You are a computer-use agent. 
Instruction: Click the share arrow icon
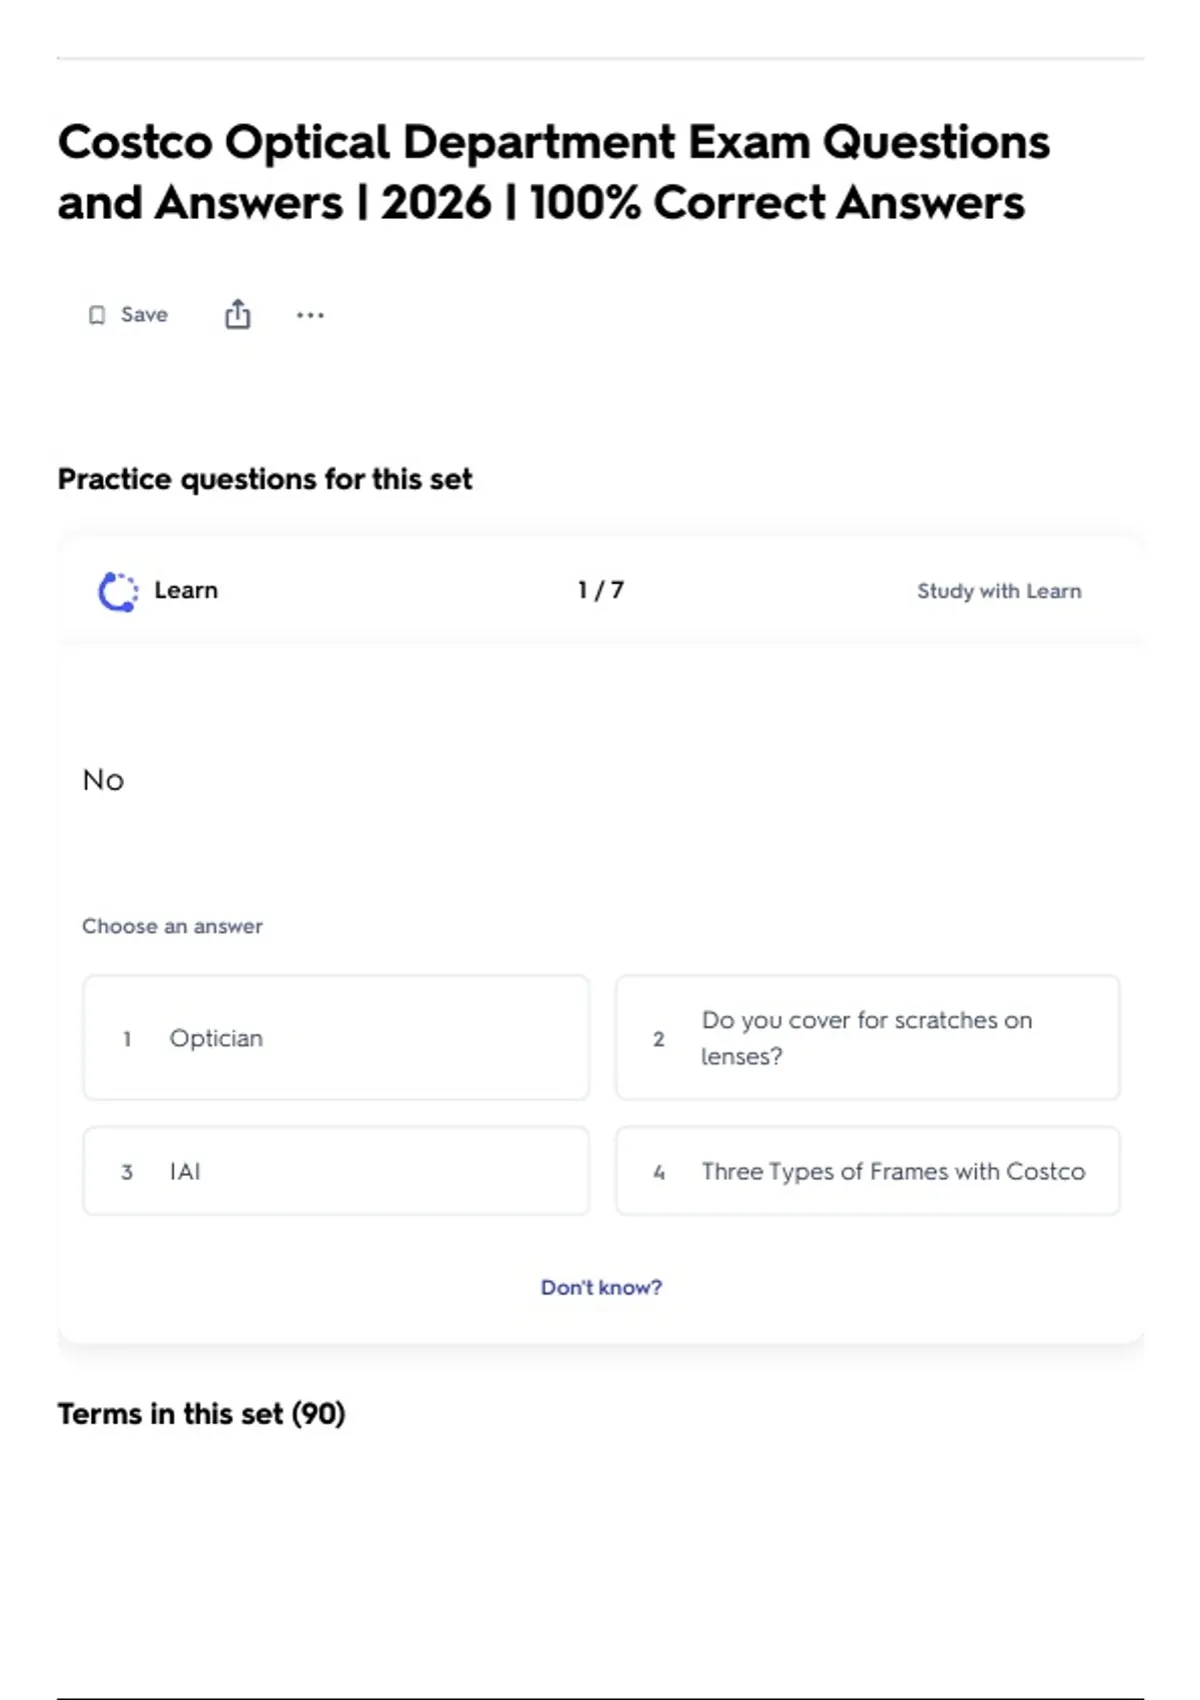click(237, 314)
